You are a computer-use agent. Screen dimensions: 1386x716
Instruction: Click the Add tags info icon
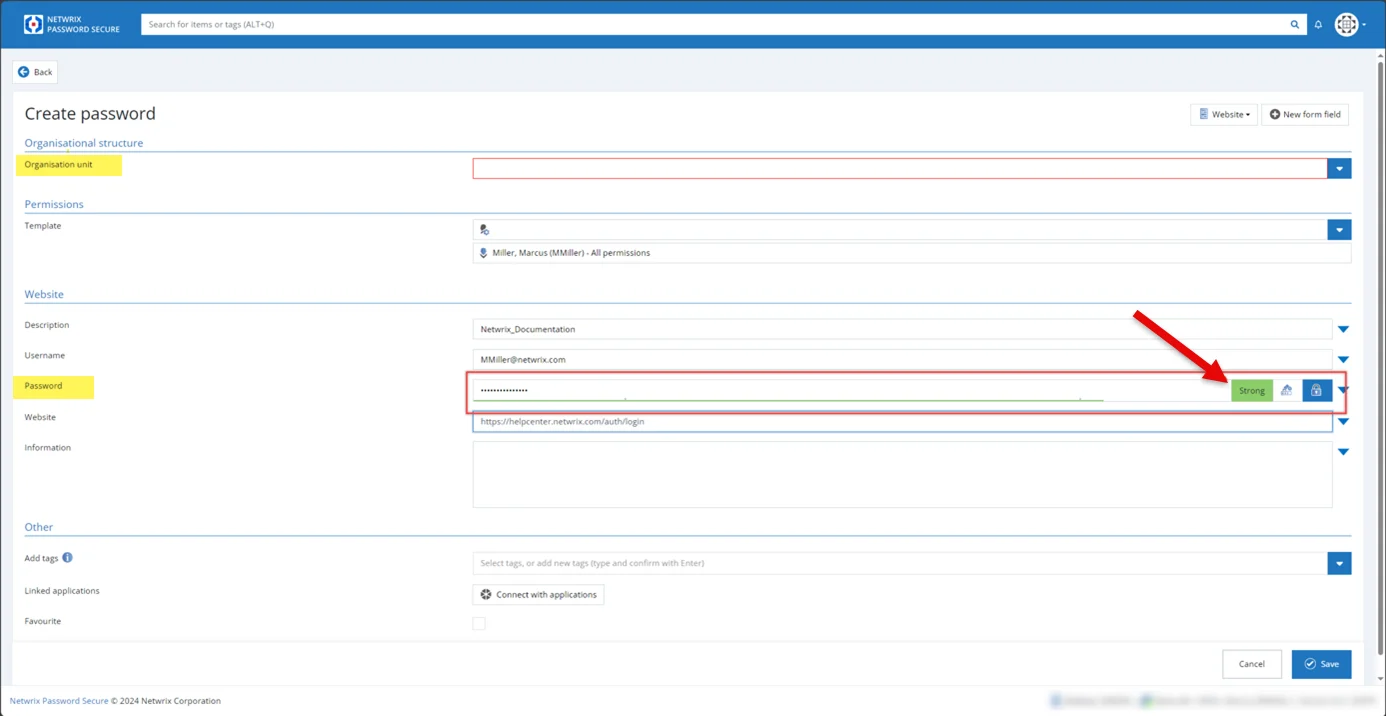[68, 558]
